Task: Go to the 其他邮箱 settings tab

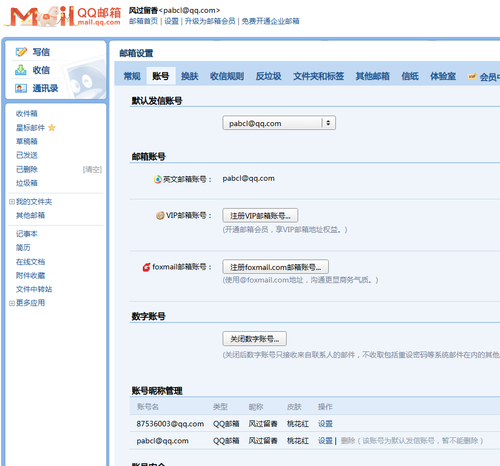Action: click(373, 76)
